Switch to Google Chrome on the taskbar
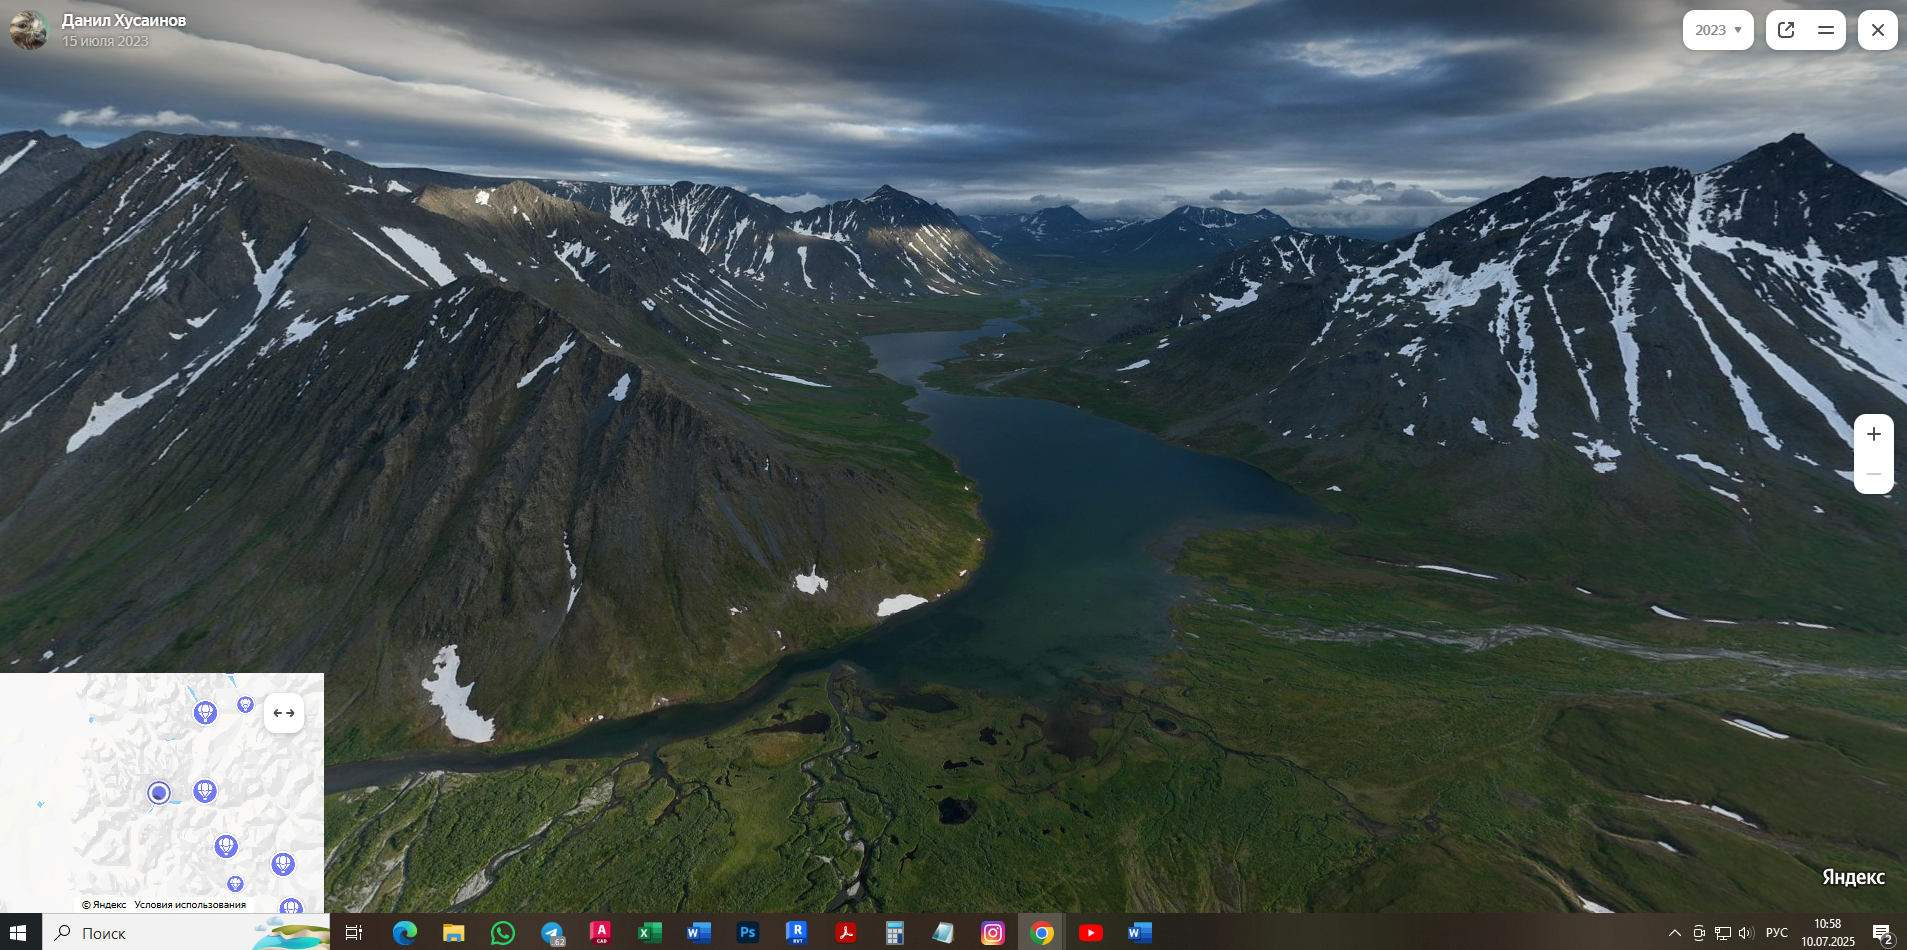Image resolution: width=1907 pixels, height=950 pixels. (1042, 933)
